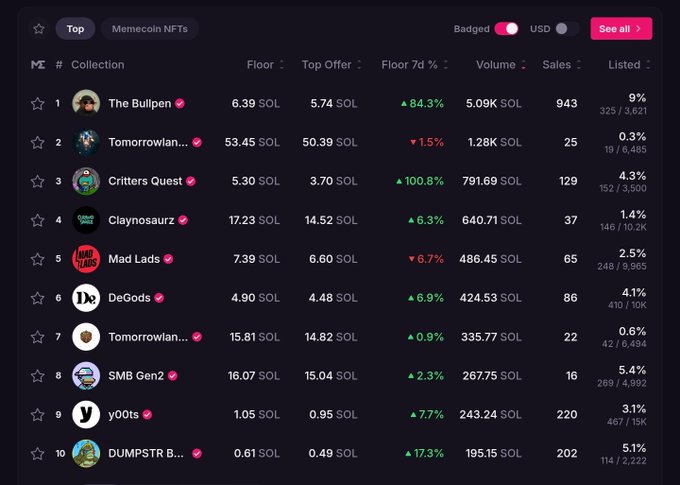Click The Bullpen avatar image

click(86, 103)
